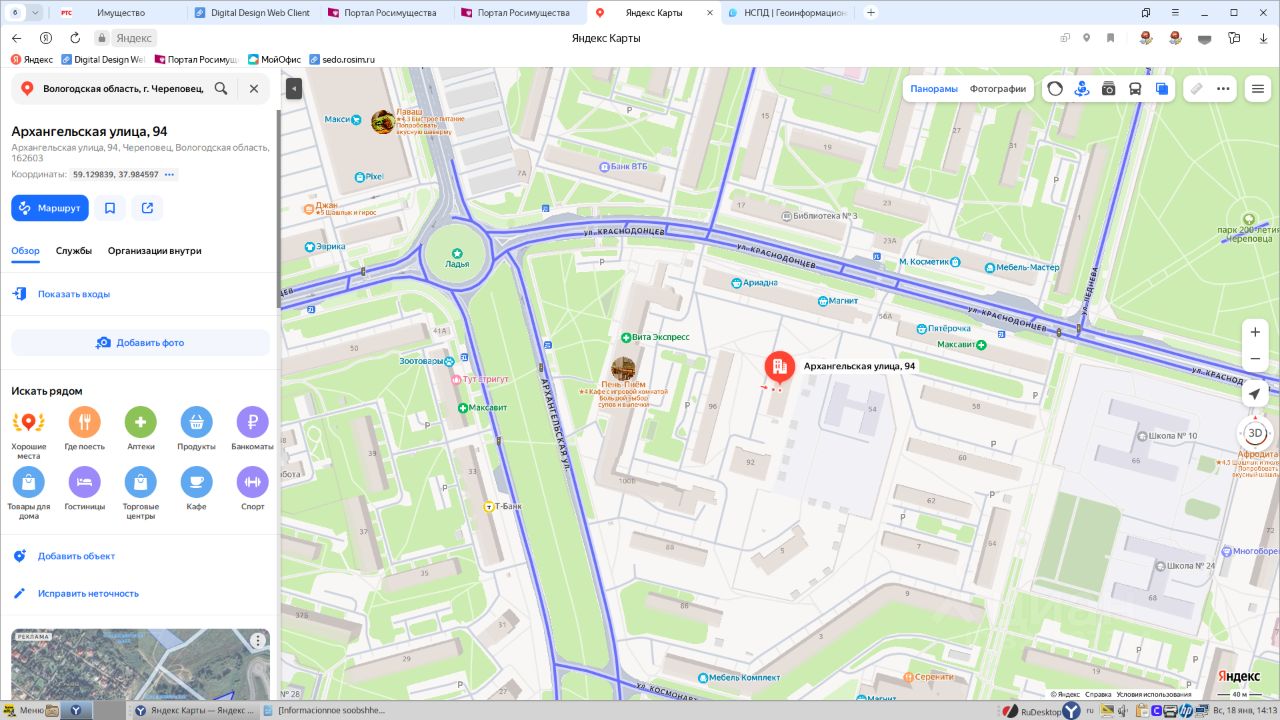Open the Yandex Maps hamburger menu

click(x=1258, y=89)
